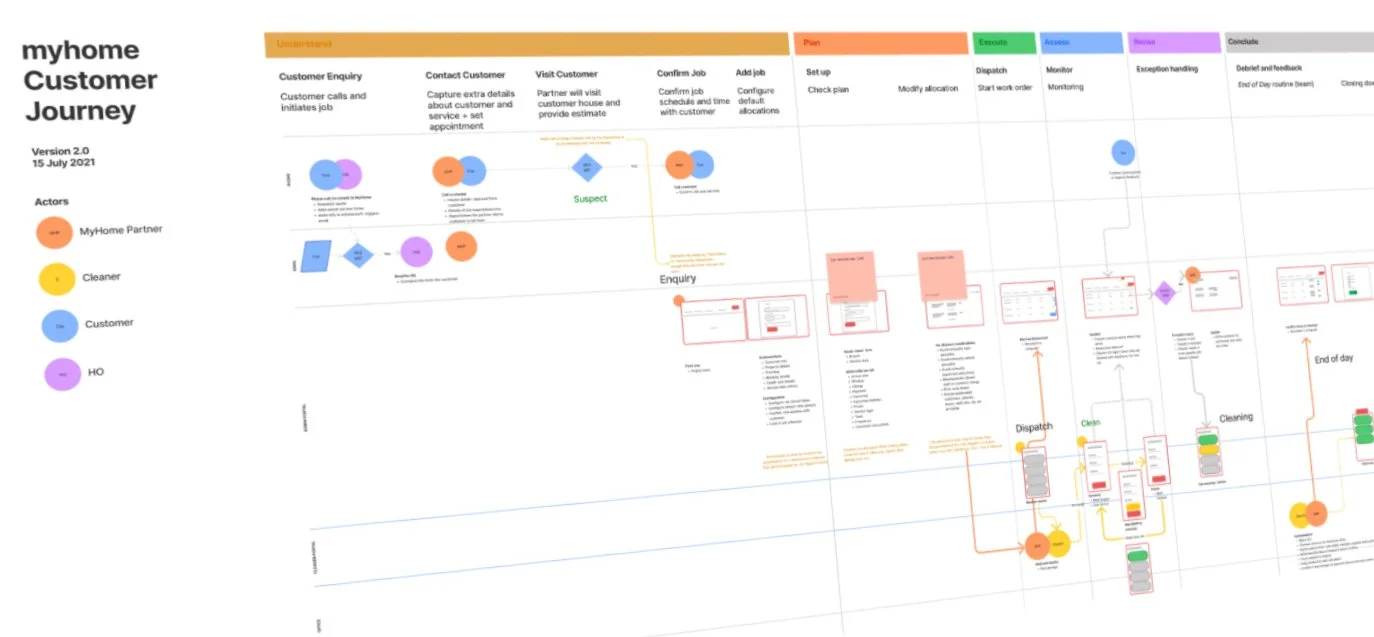1374x637 pixels.
Task: Open the first wireframe thumbnail below Enquiry
Action: click(x=714, y=321)
